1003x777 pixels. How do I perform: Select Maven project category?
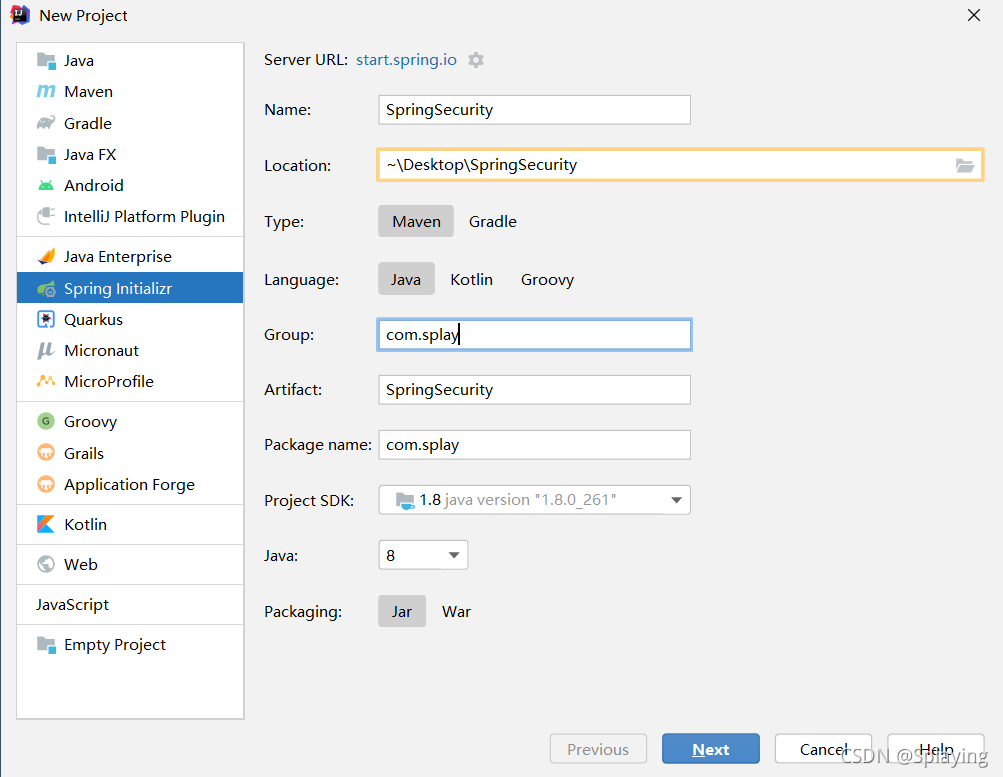(x=130, y=91)
